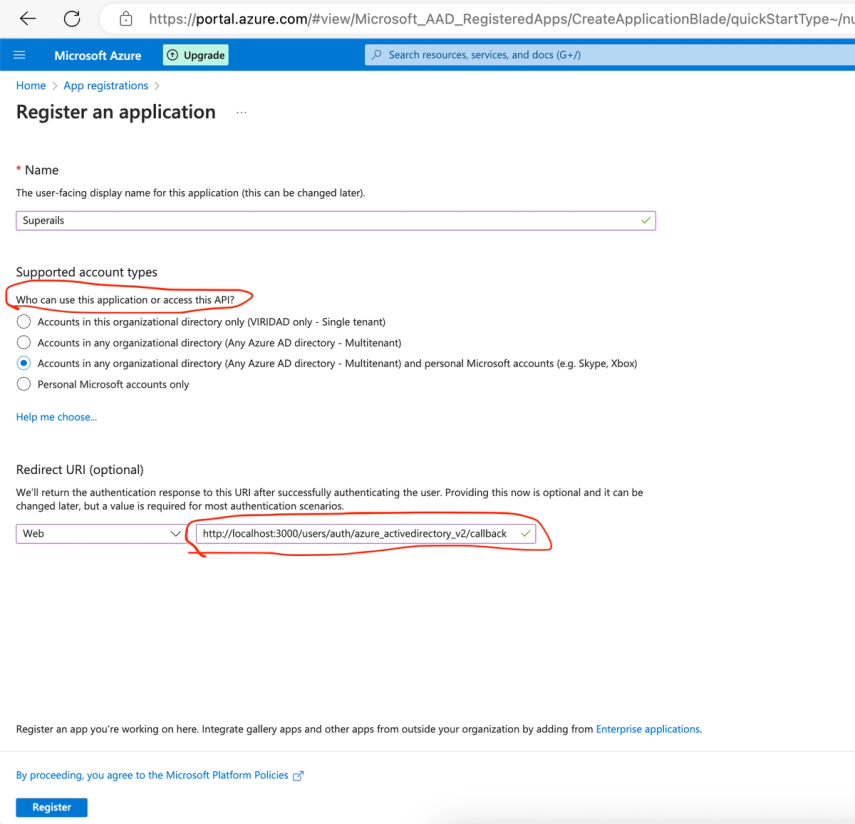Go back using the browser back arrow
This screenshot has height=824, width=855.
pos(27,19)
